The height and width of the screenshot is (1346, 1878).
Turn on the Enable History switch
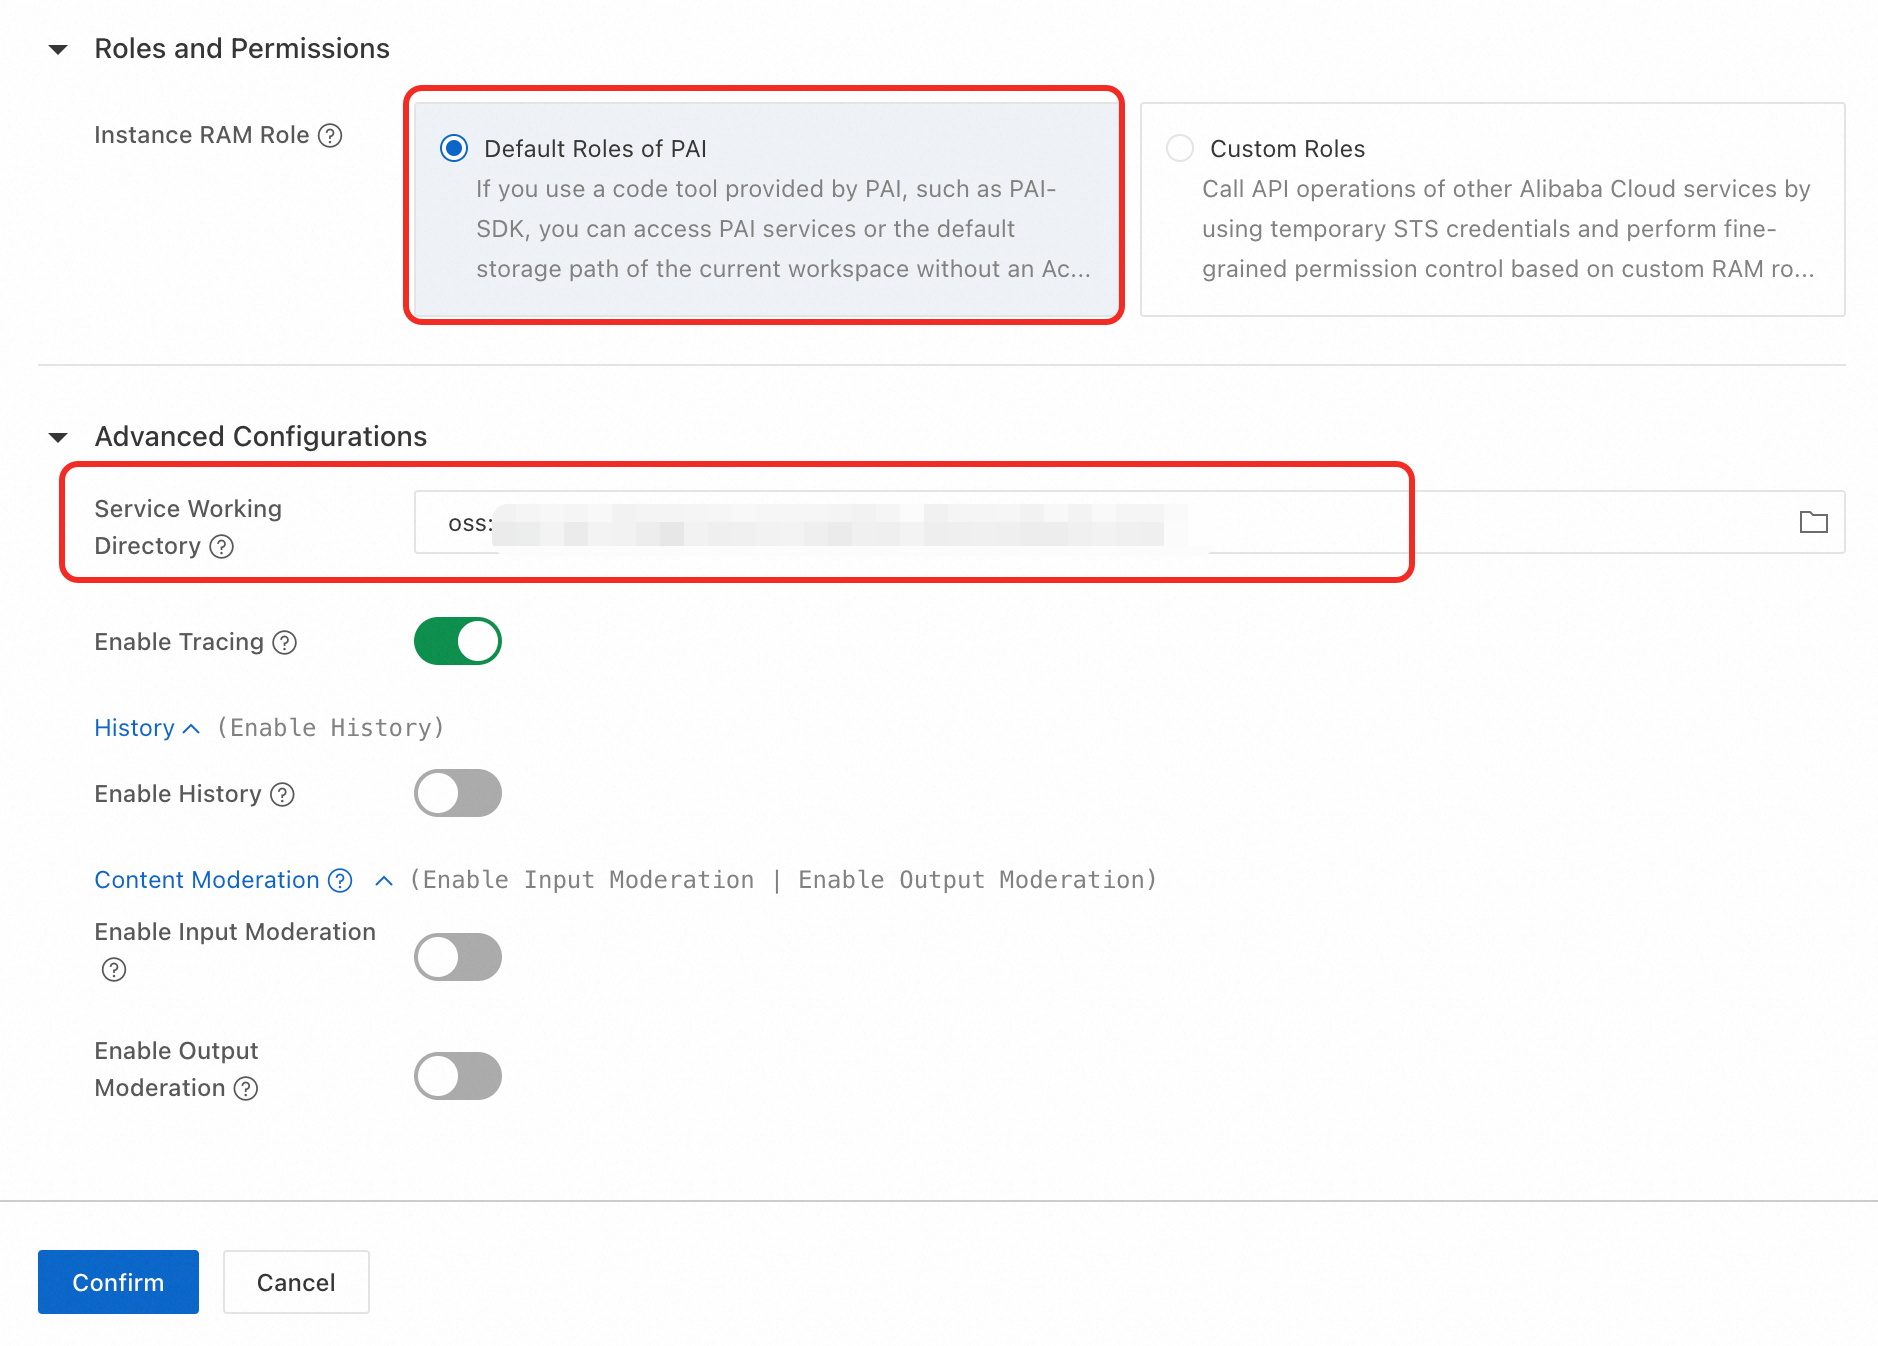(x=458, y=793)
